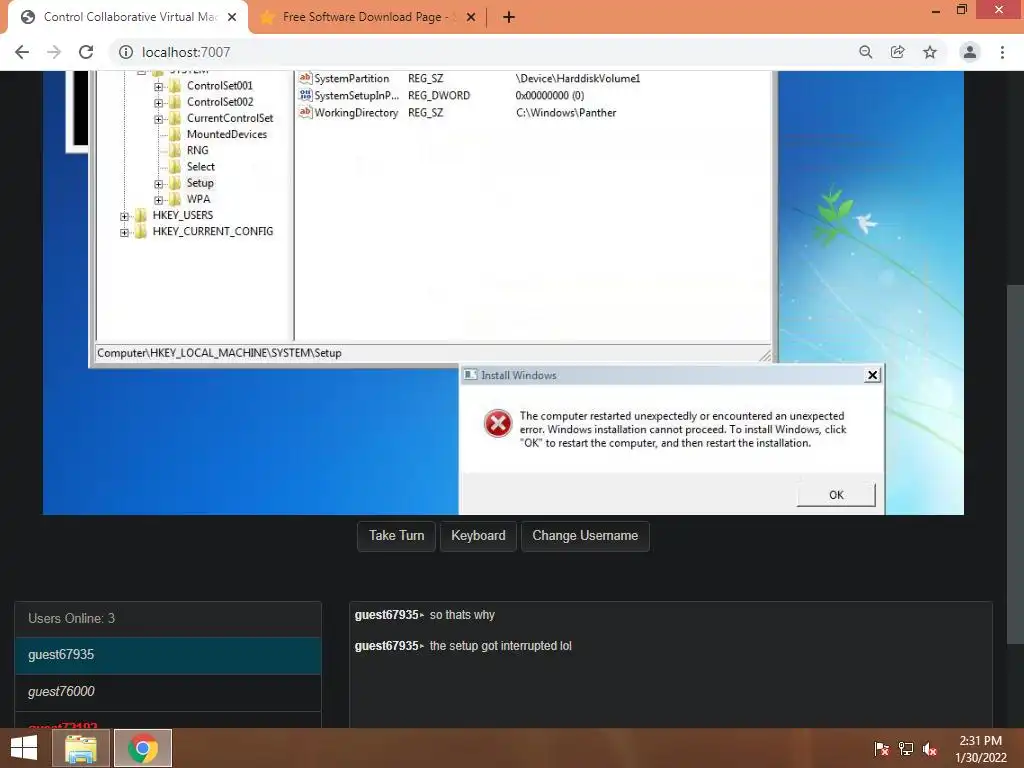
Task: Open a new browser tab
Action: [x=509, y=18]
